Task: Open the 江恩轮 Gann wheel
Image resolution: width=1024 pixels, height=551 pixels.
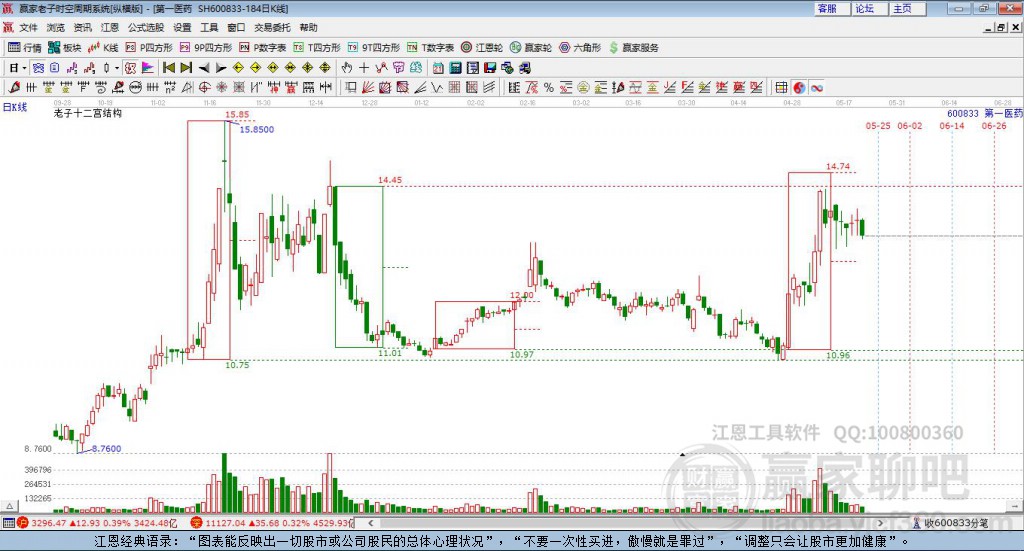Action: (482, 48)
